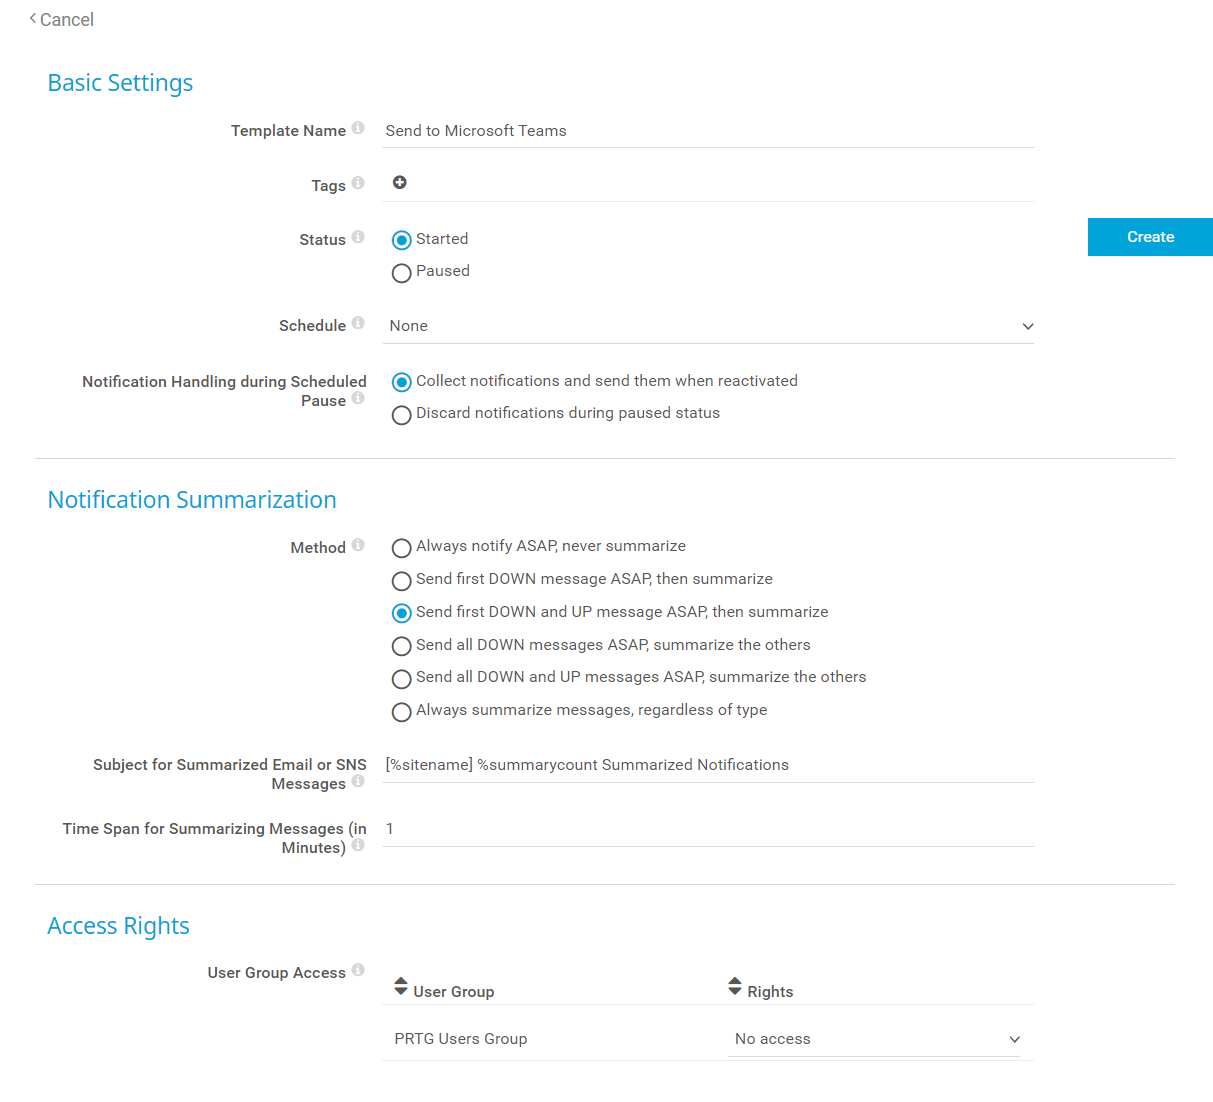Screen dimensions: 1213x1102
Task: Sort table by Rights column arrows
Action: 735,987
